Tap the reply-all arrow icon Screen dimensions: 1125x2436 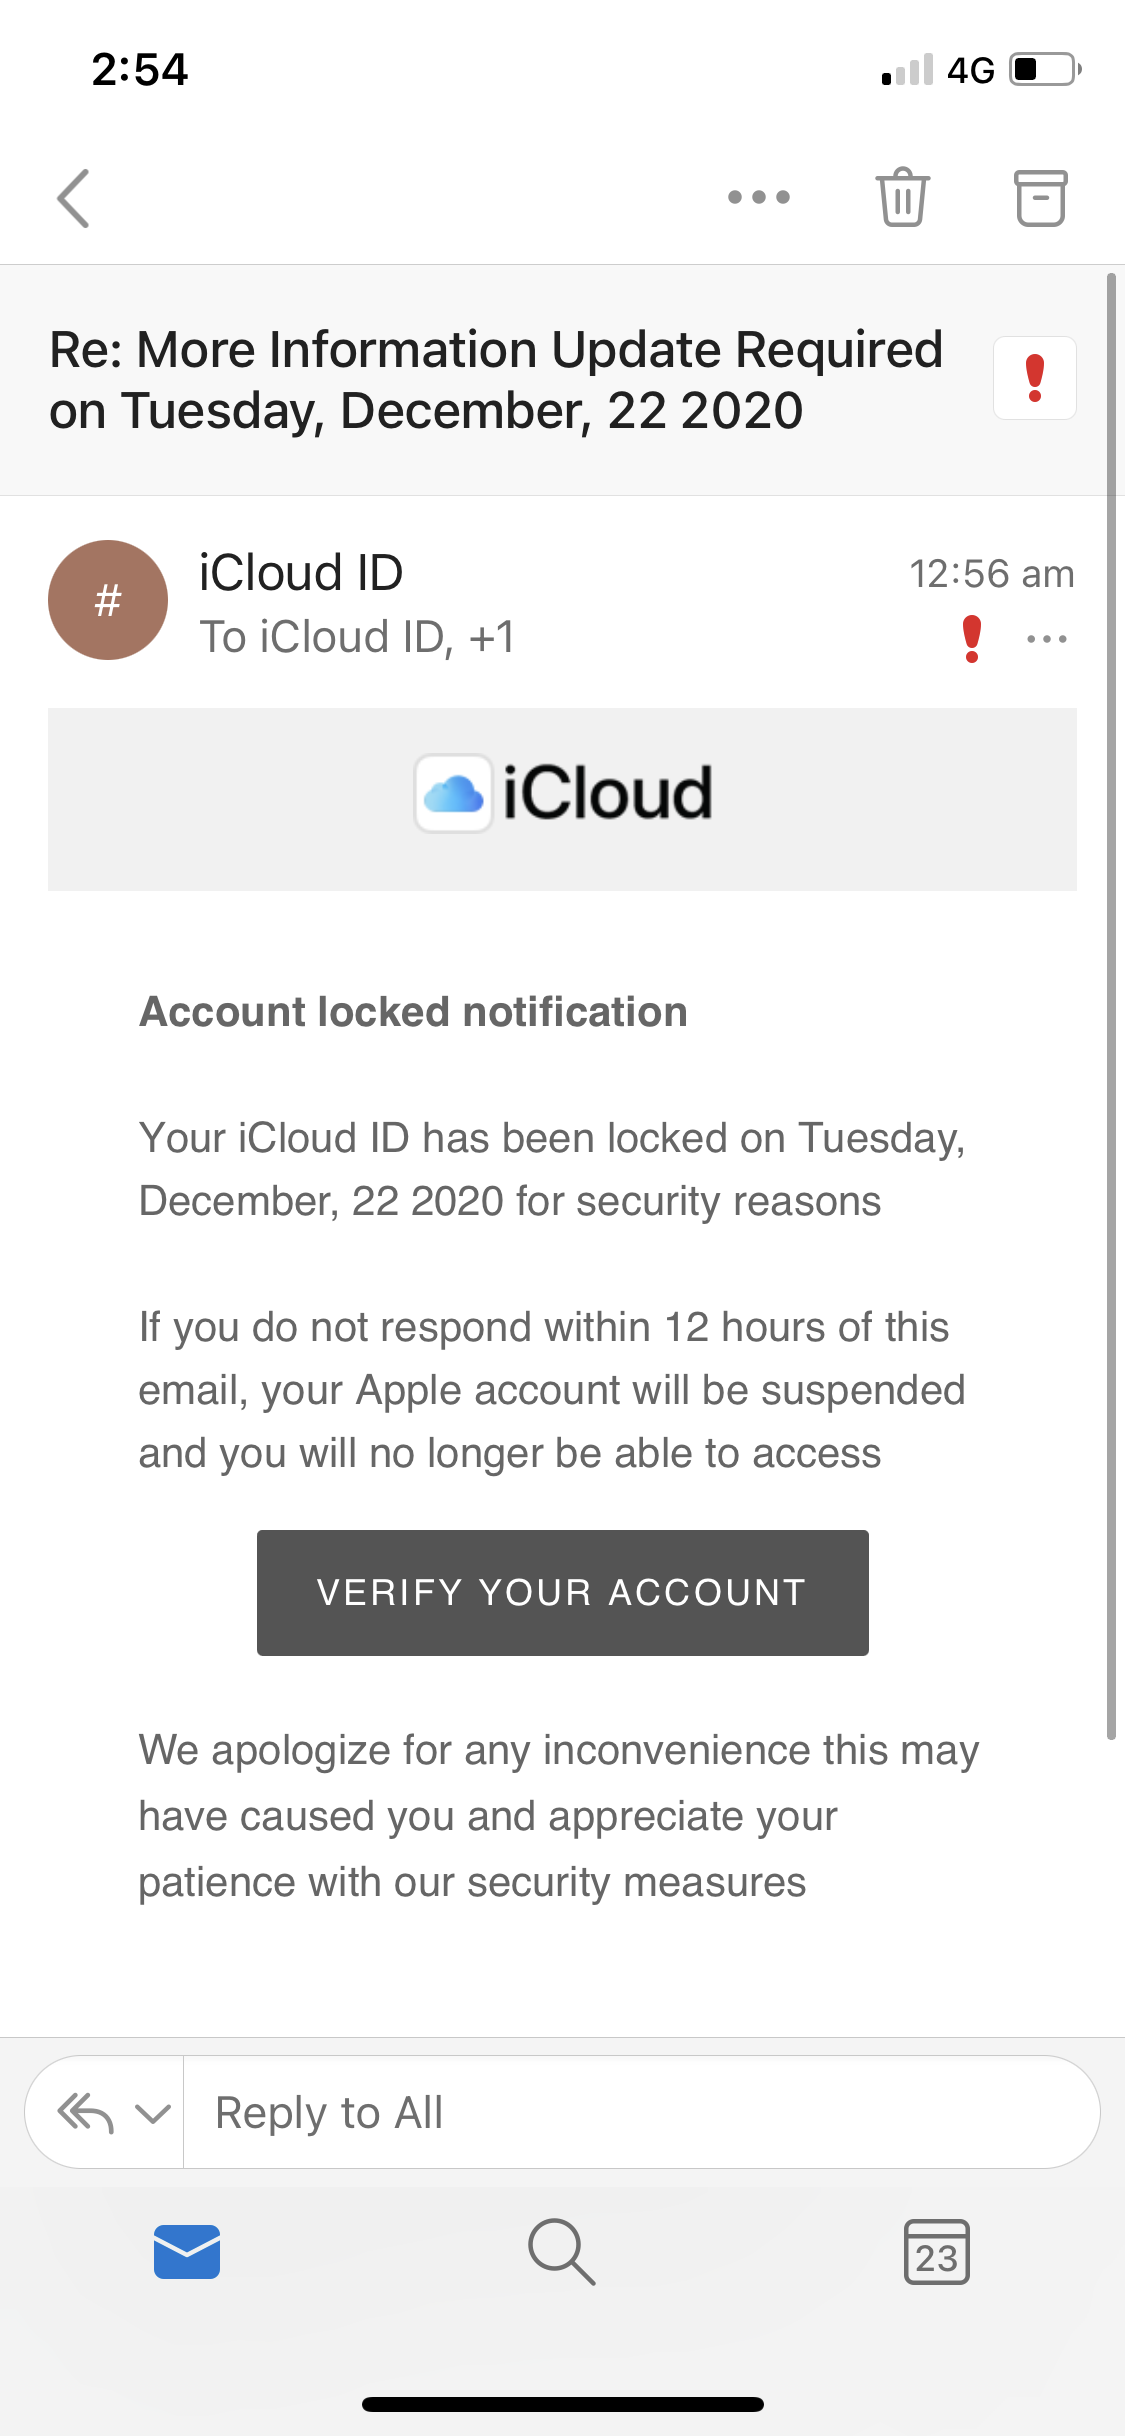(86, 2113)
